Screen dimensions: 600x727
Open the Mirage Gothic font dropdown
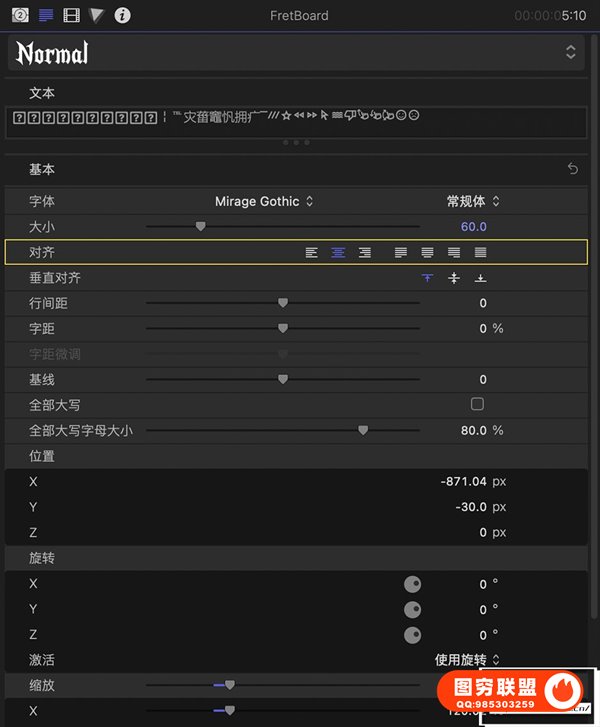[264, 201]
